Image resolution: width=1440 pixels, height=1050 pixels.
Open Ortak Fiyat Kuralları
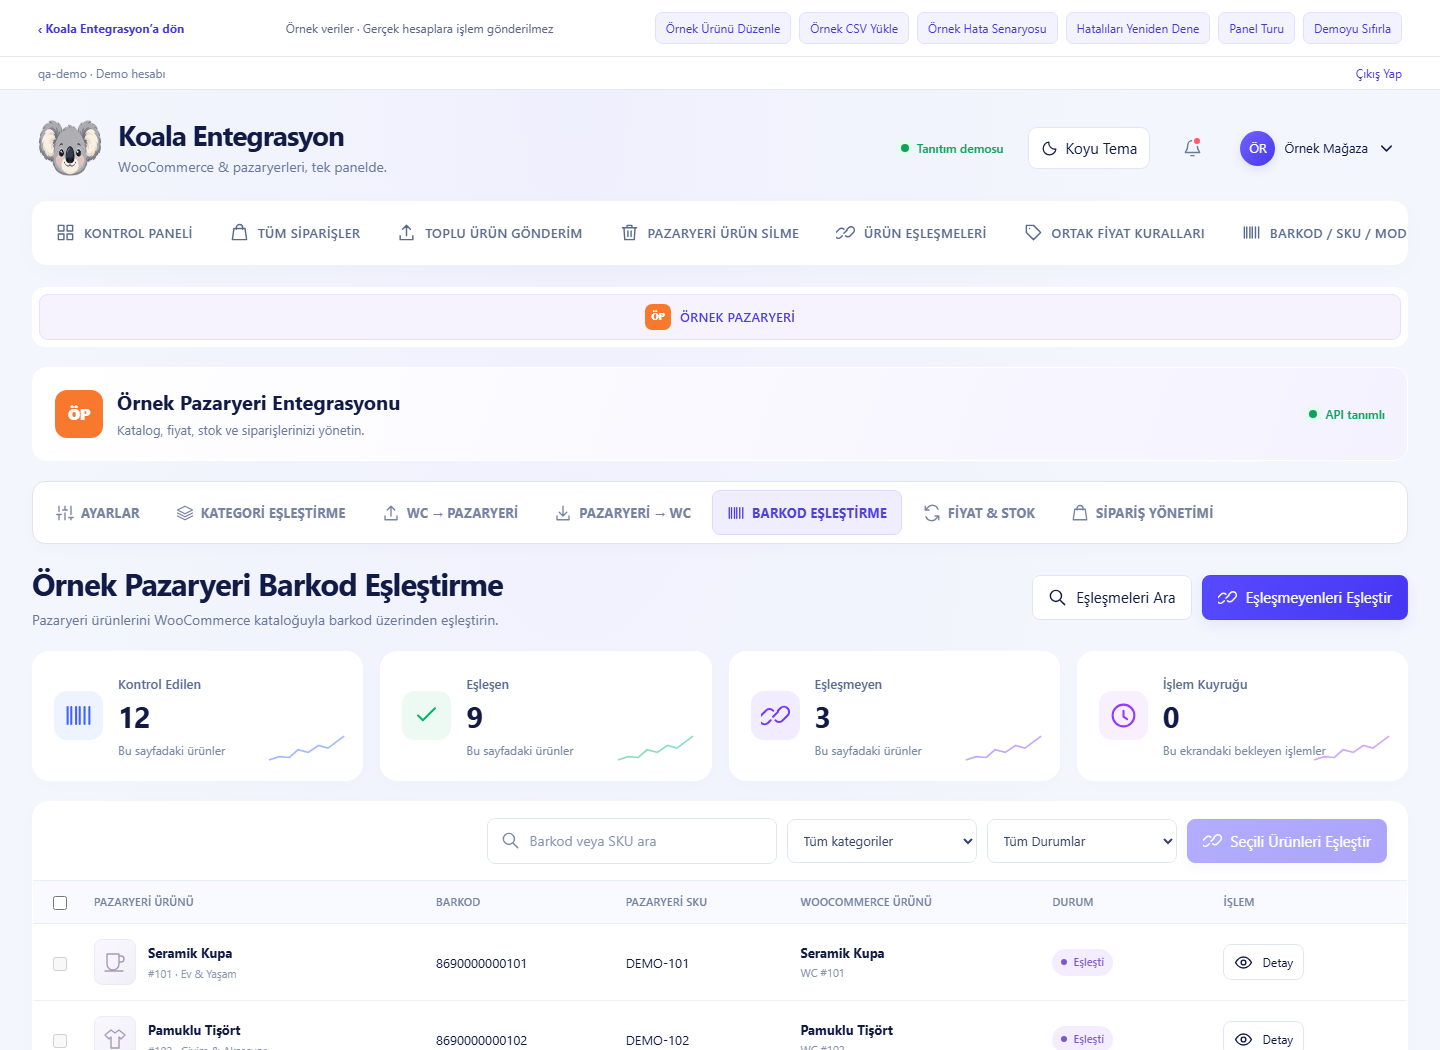[x=1115, y=233]
